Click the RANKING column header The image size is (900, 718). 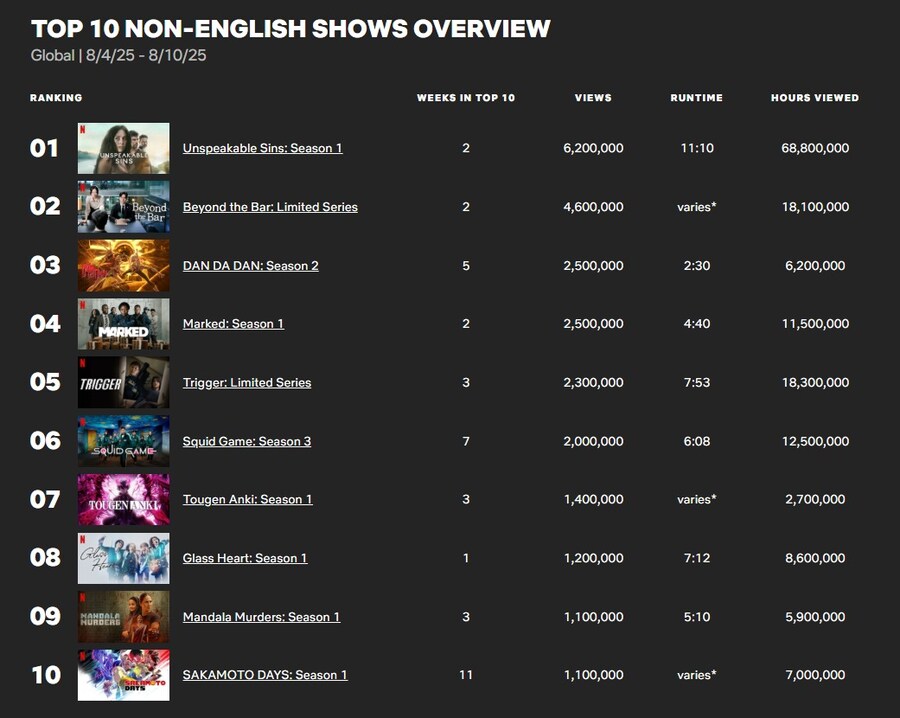pyautogui.click(x=56, y=98)
